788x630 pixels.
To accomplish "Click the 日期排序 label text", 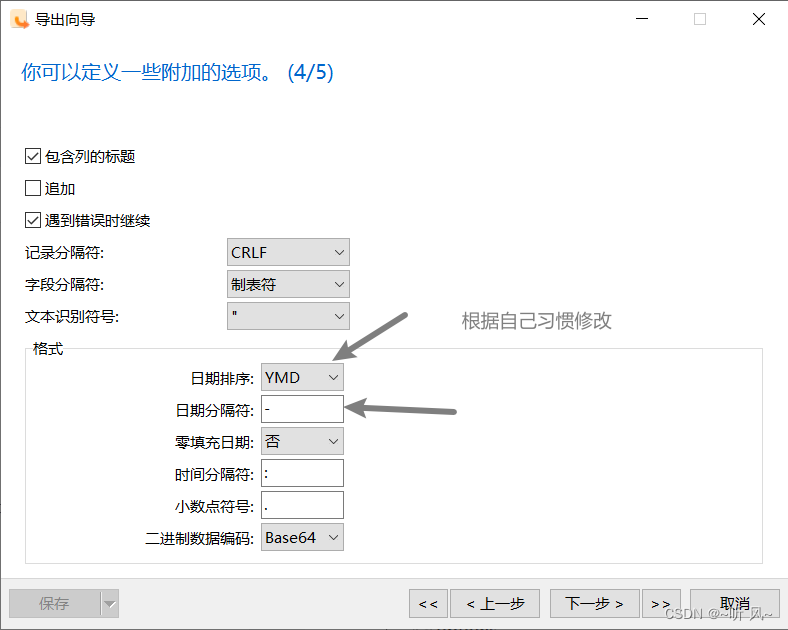I will (x=222, y=378).
